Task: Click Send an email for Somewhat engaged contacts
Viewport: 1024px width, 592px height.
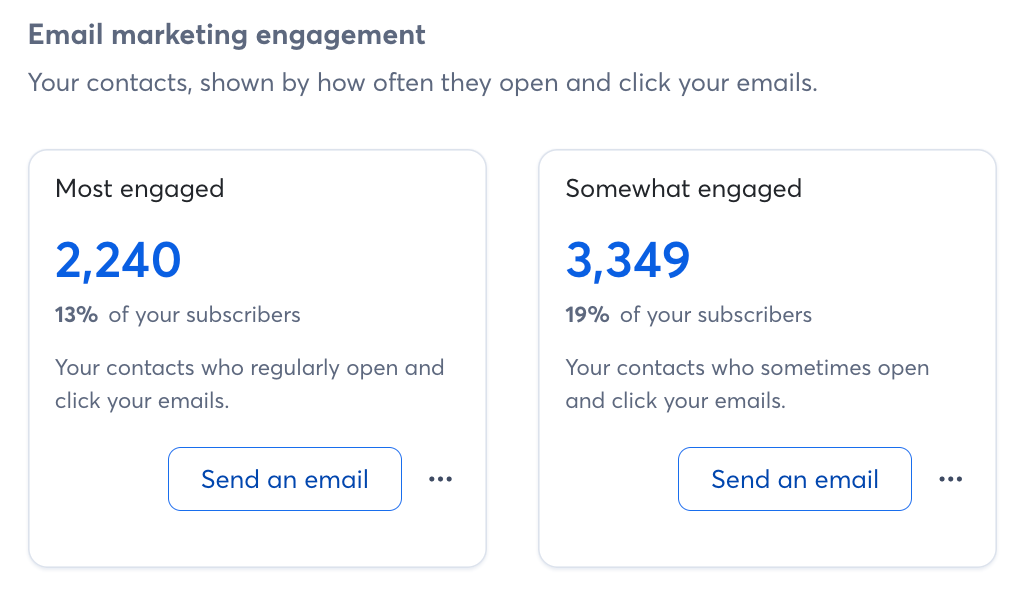Action: tap(795, 479)
